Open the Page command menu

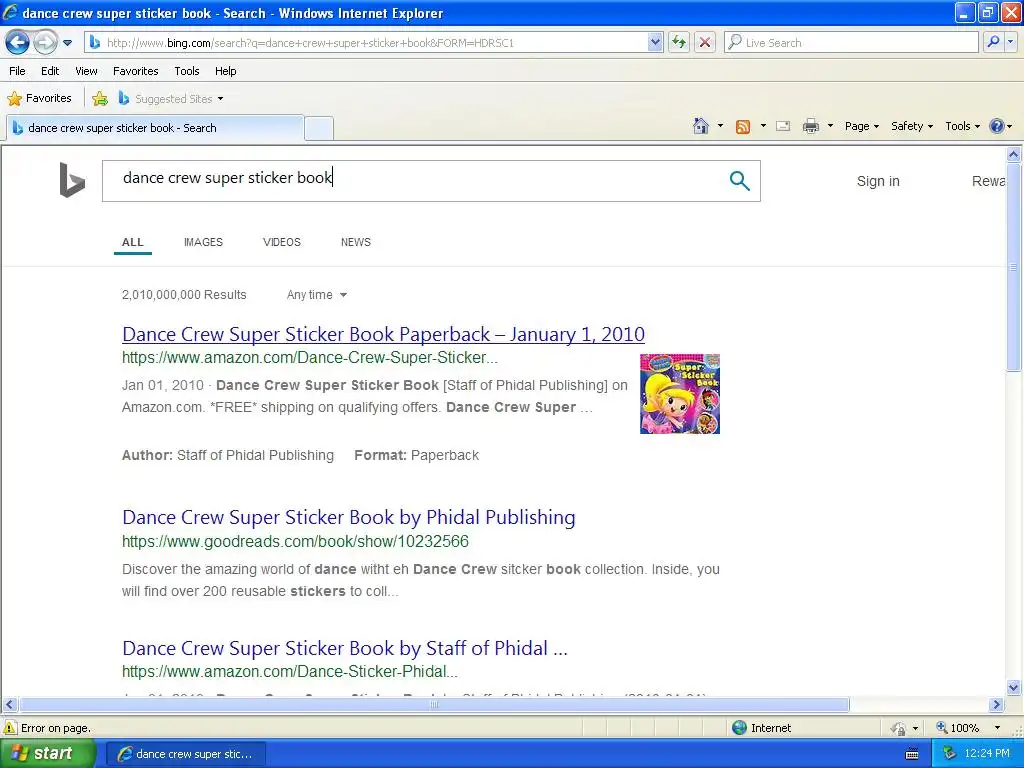[x=861, y=126]
